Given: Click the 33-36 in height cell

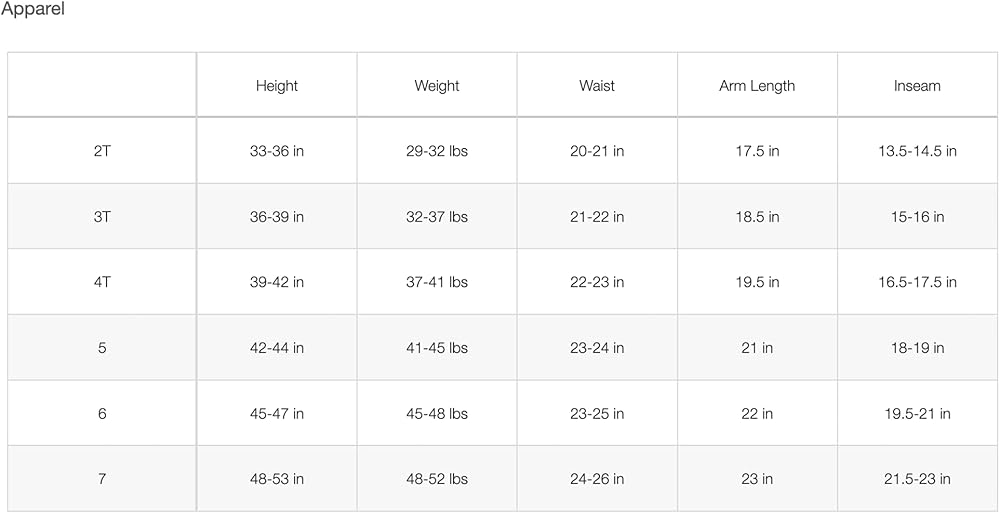Looking at the screenshot, I should 277,151.
